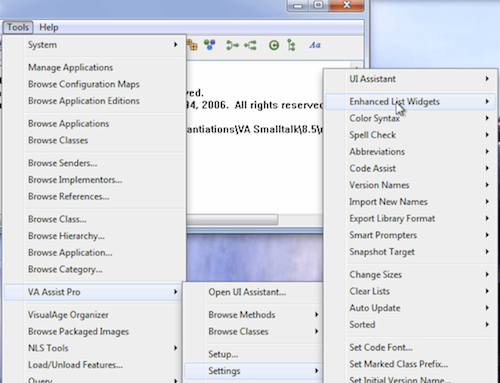This screenshot has width=500, height=383.
Task: Click the merging arrows toolbar icon
Action: (232, 45)
